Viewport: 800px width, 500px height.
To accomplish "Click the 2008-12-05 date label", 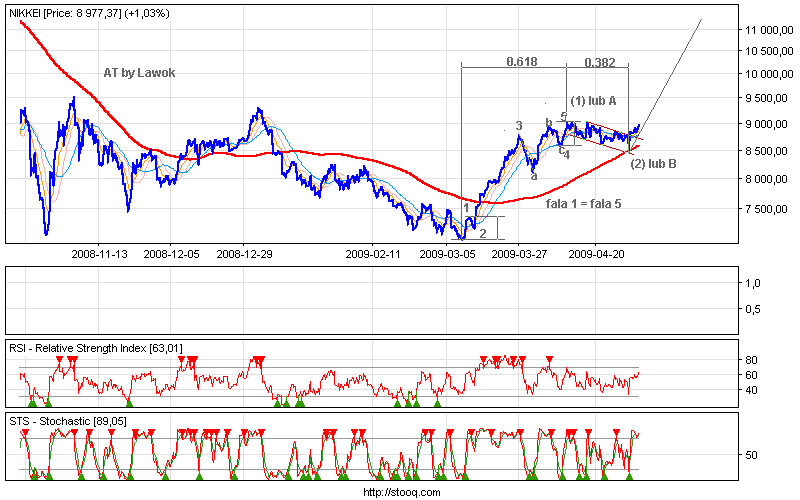I will pyautogui.click(x=171, y=254).
